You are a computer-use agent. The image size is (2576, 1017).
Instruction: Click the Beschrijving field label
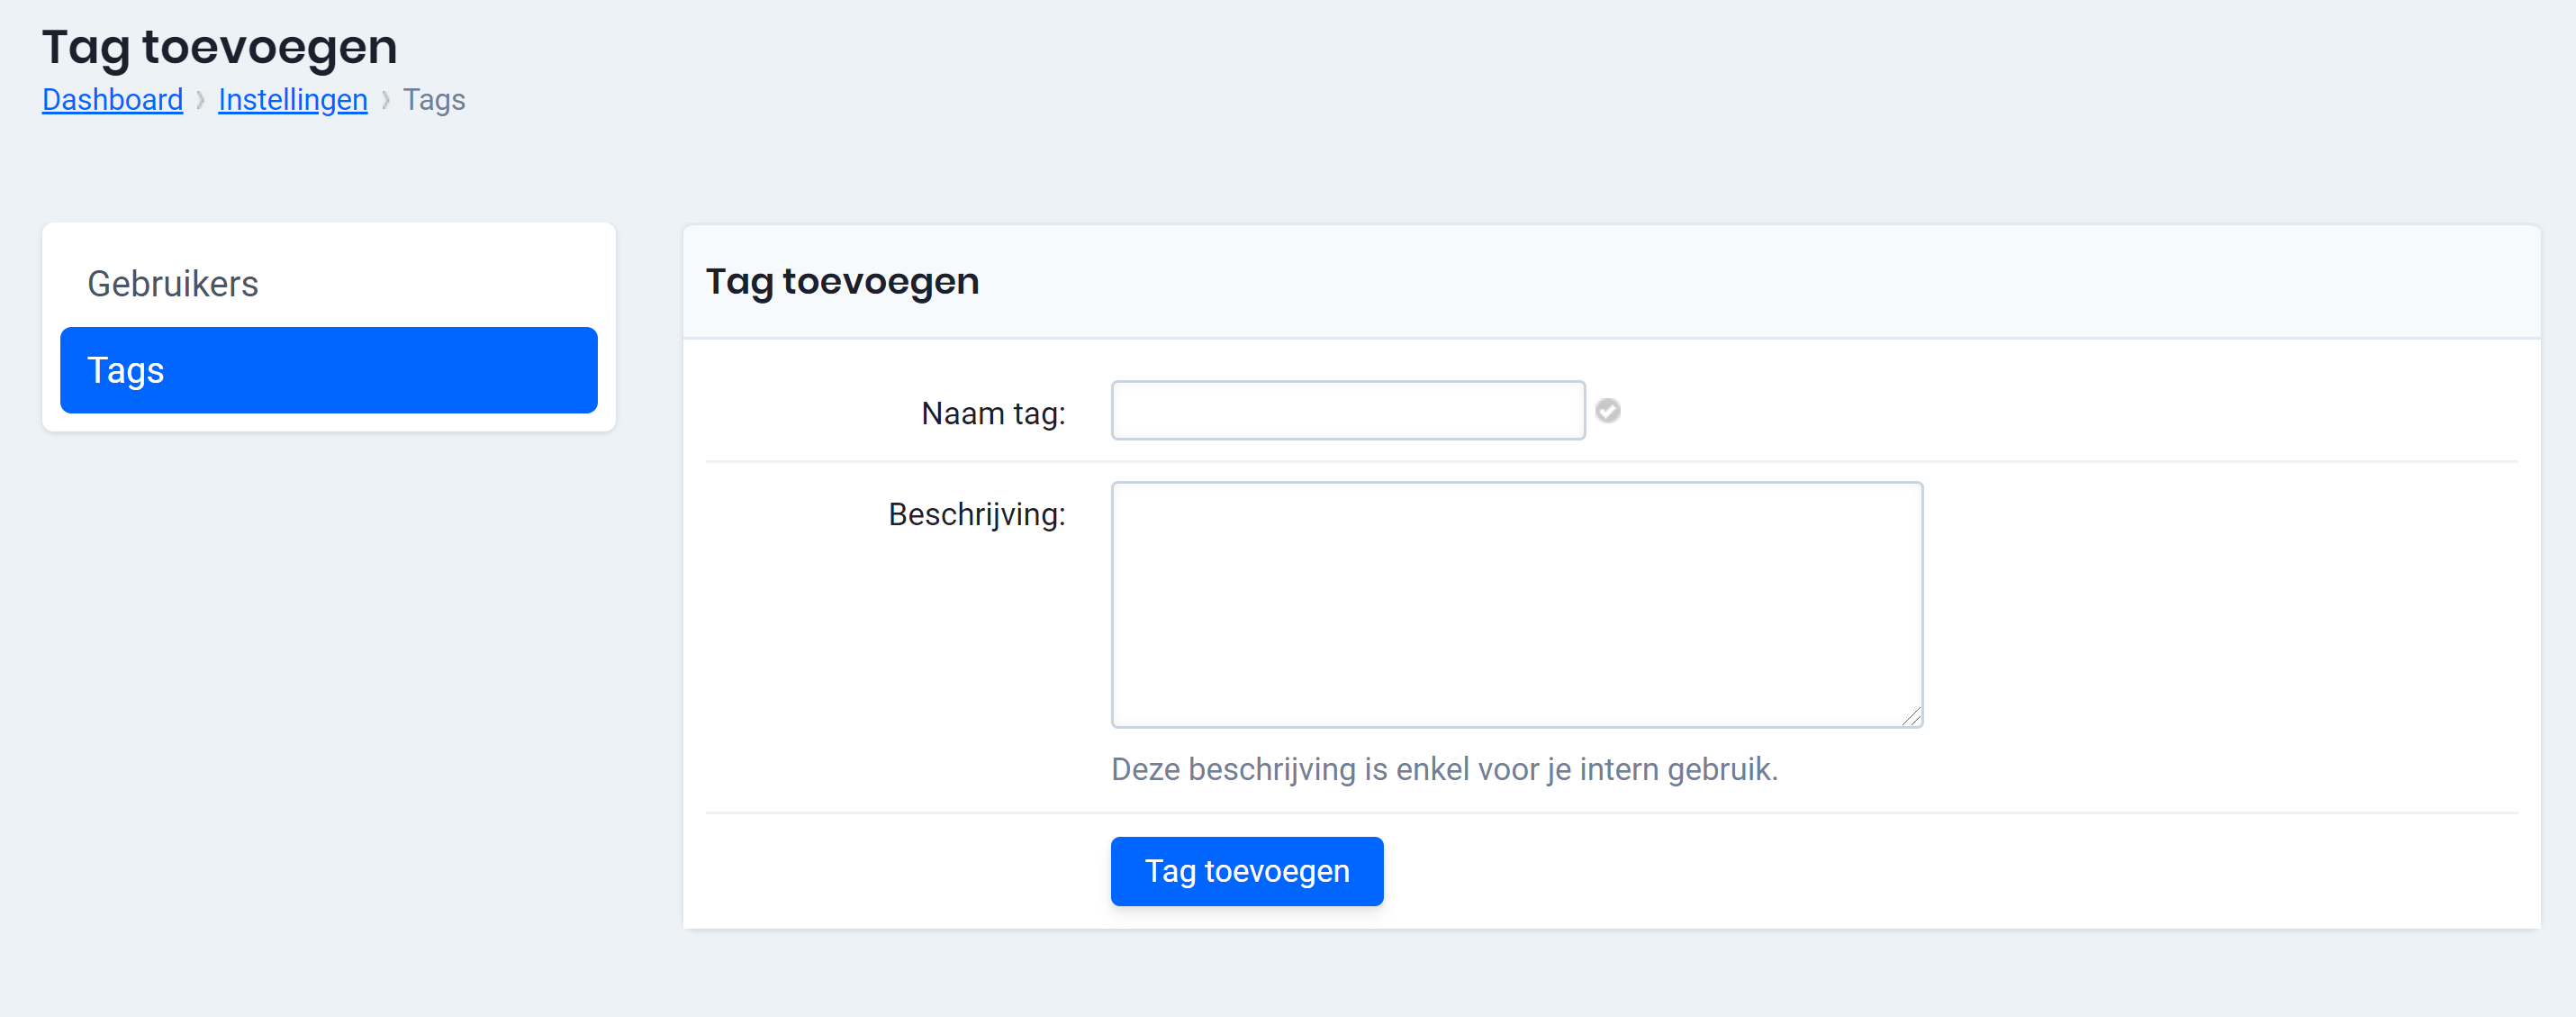[976, 515]
